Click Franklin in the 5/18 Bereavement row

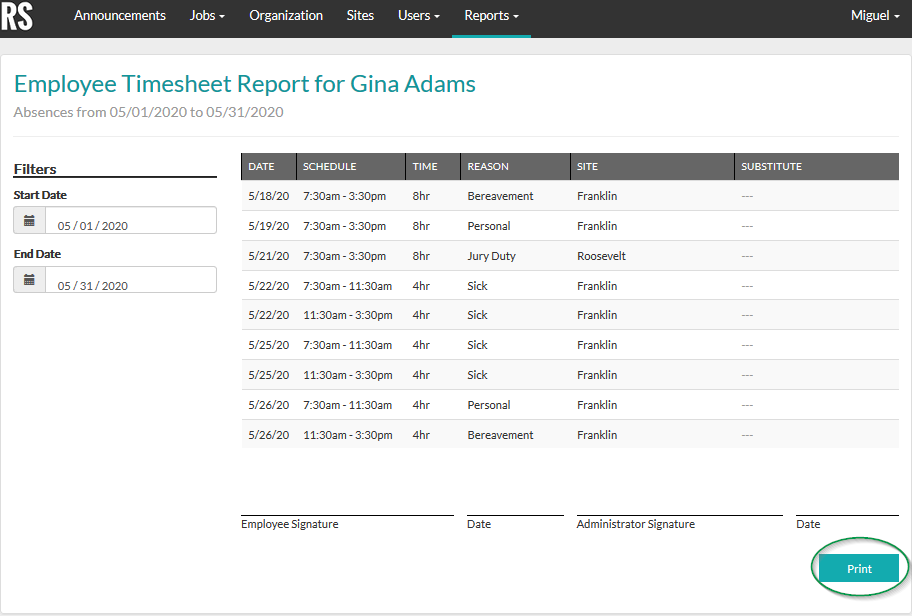[596, 196]
